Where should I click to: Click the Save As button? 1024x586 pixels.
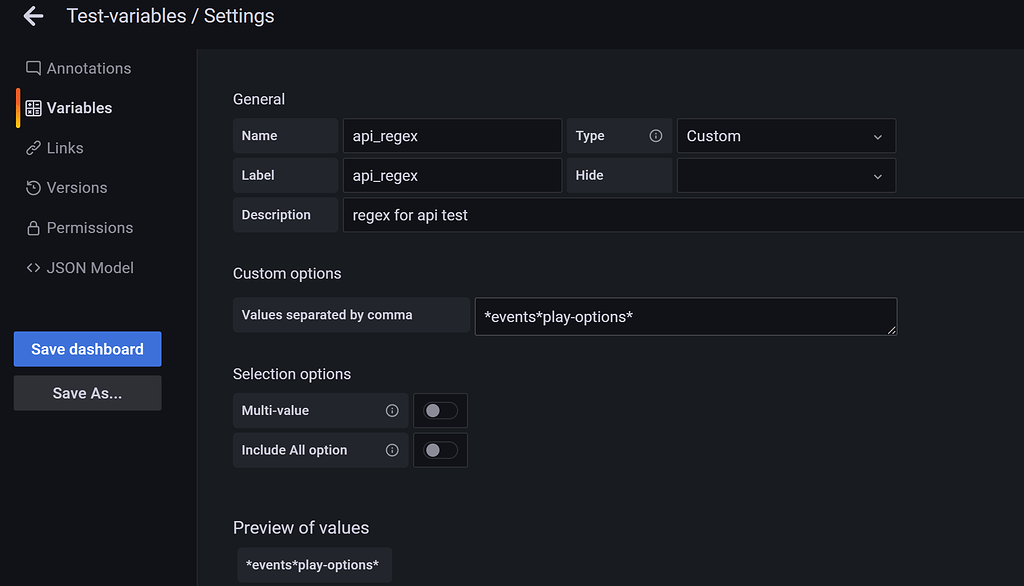tap(87, 392)
